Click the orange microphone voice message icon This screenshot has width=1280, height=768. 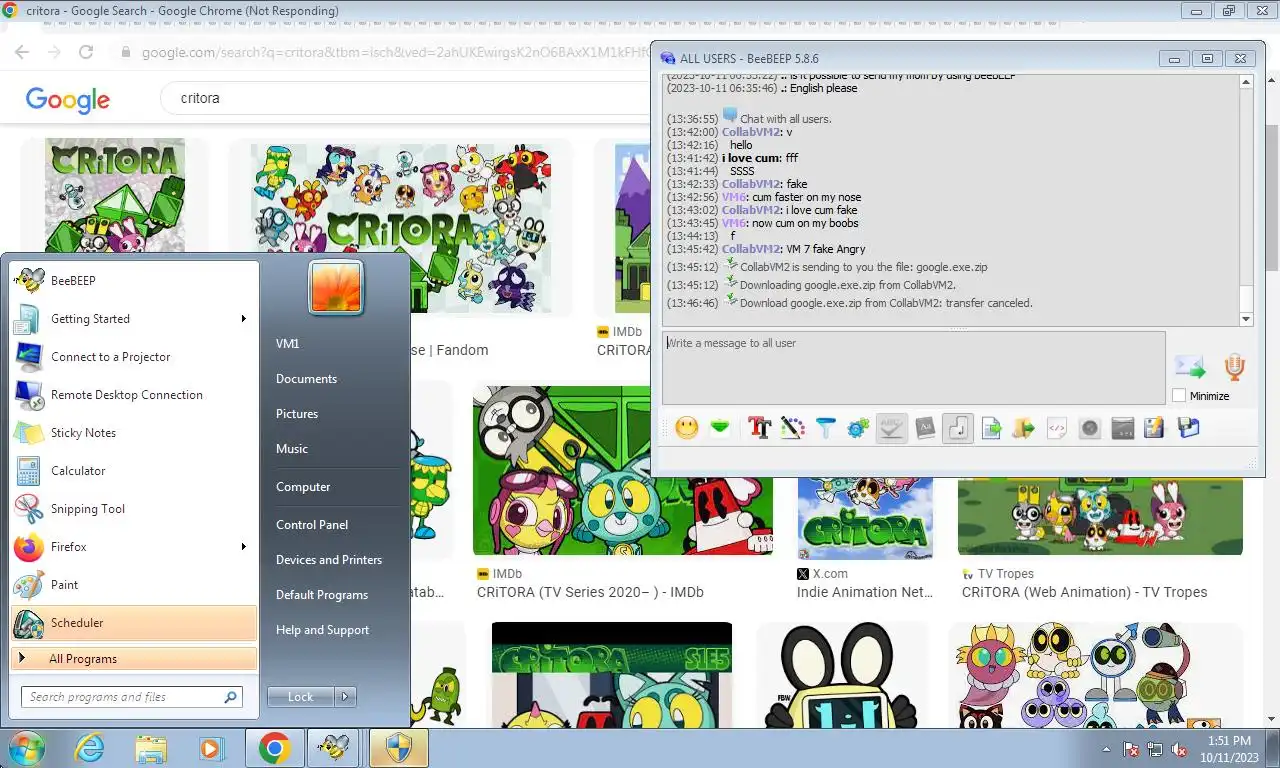click(1234, 367)
